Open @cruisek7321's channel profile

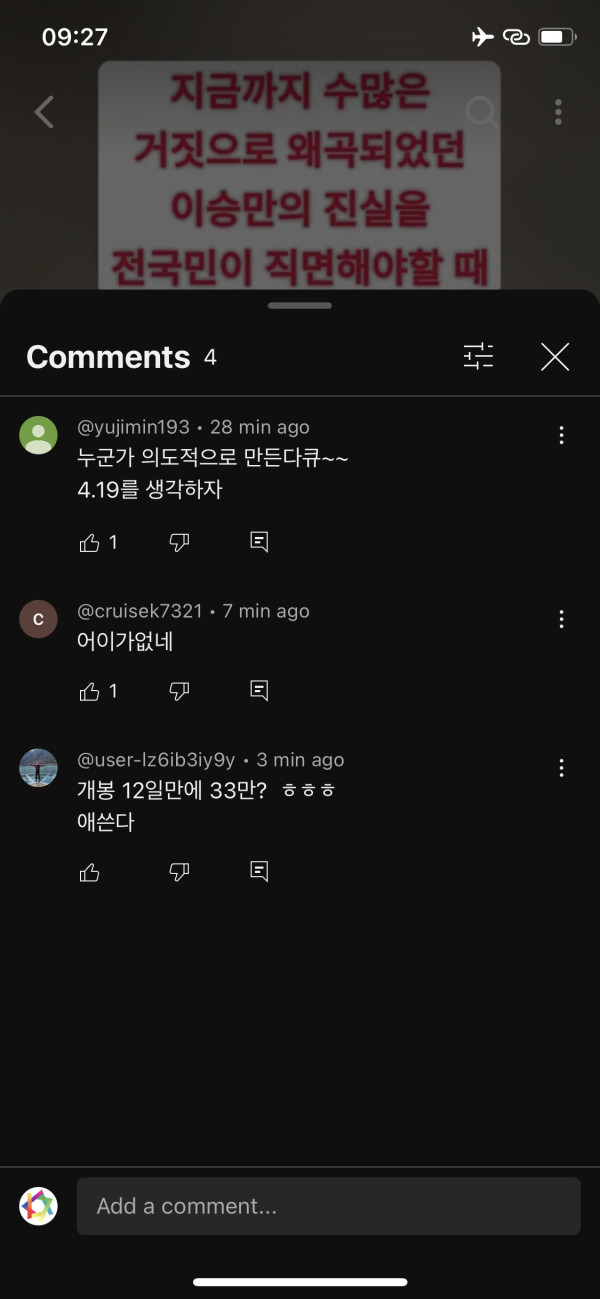point(38,619)
